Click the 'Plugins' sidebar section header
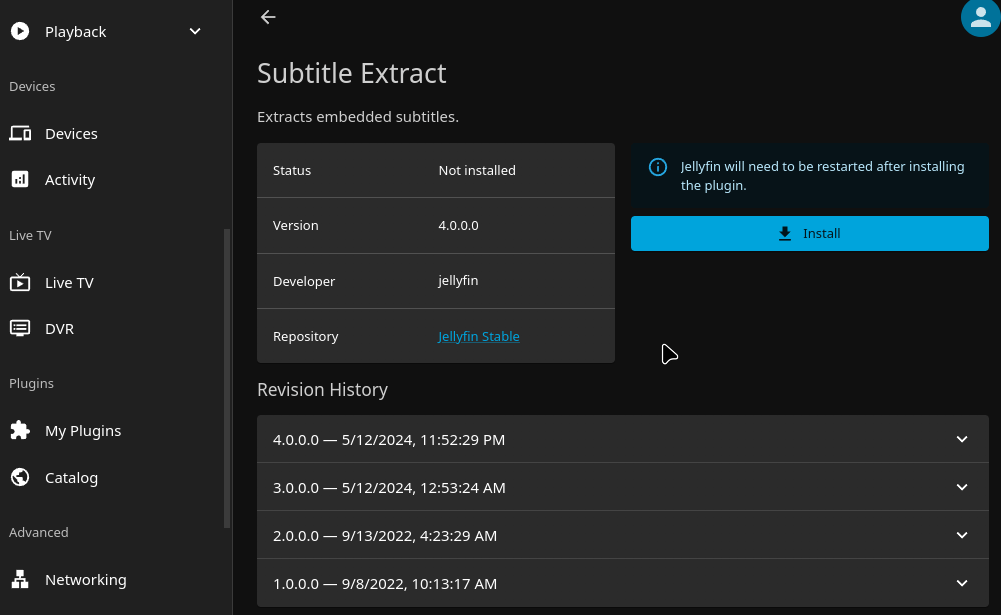The image size is (1001, 615). point(31,383)
